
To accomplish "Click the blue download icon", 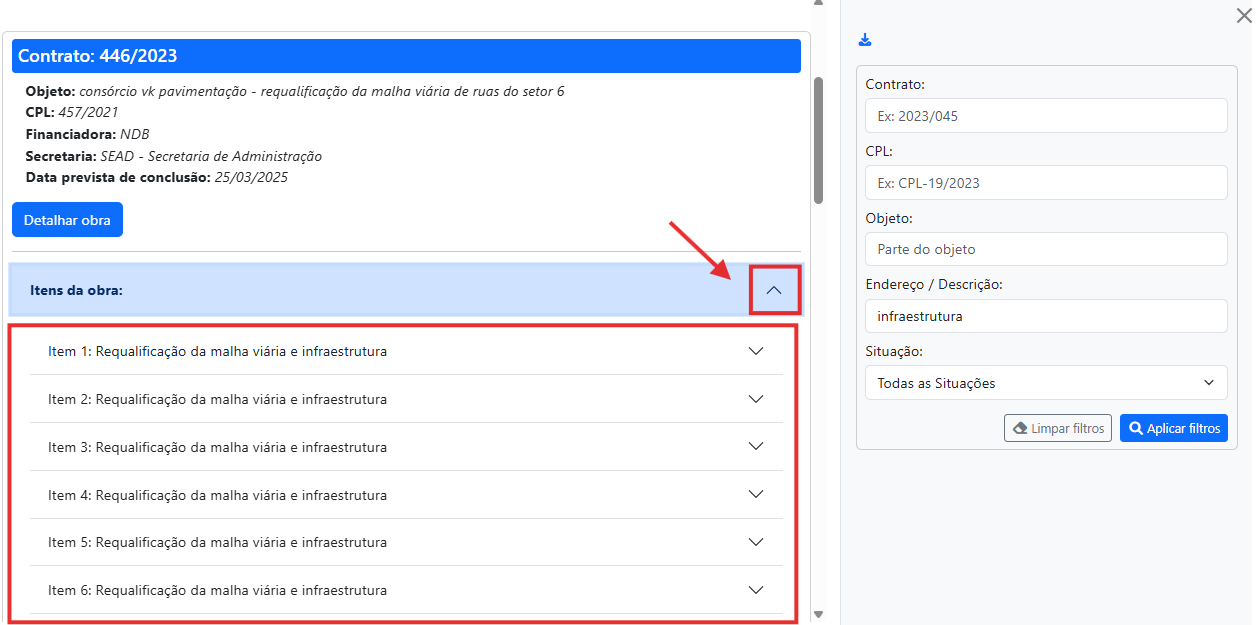I will click(x=865, y=40).
